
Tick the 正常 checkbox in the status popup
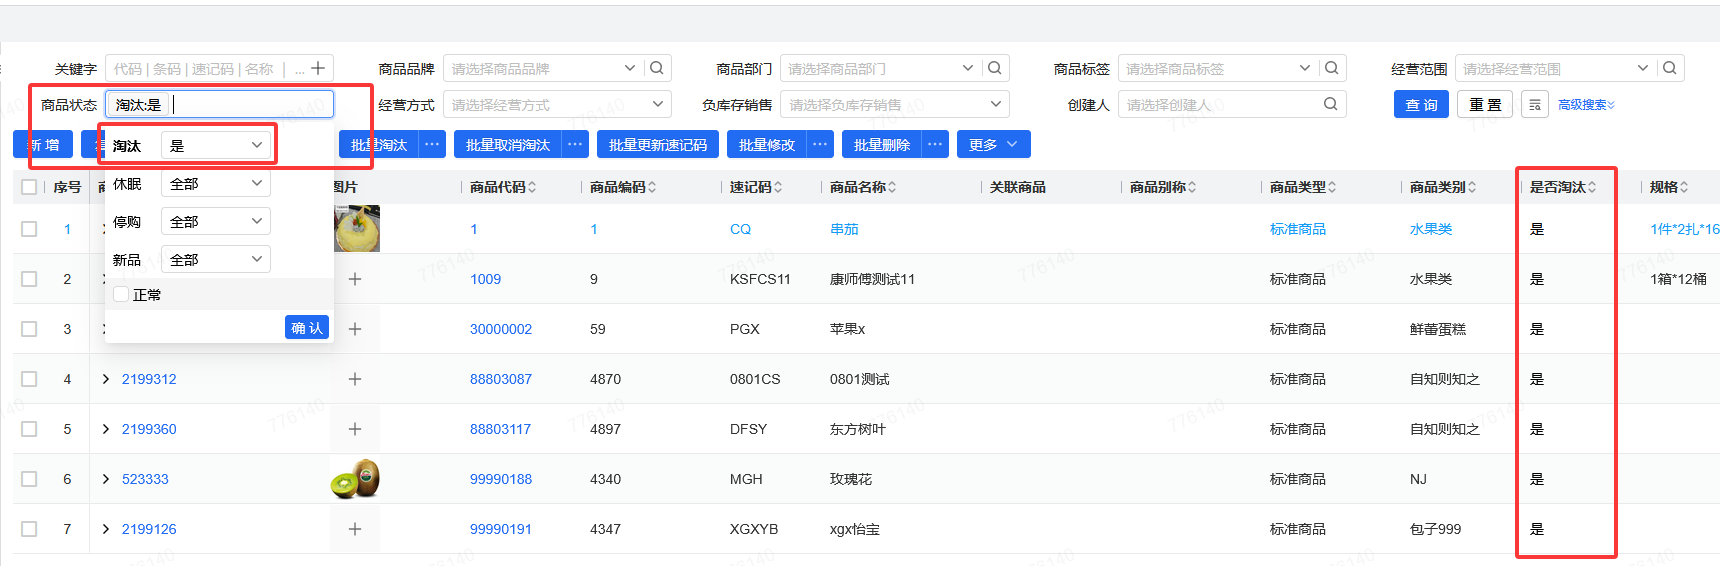[x=122, y=294]
